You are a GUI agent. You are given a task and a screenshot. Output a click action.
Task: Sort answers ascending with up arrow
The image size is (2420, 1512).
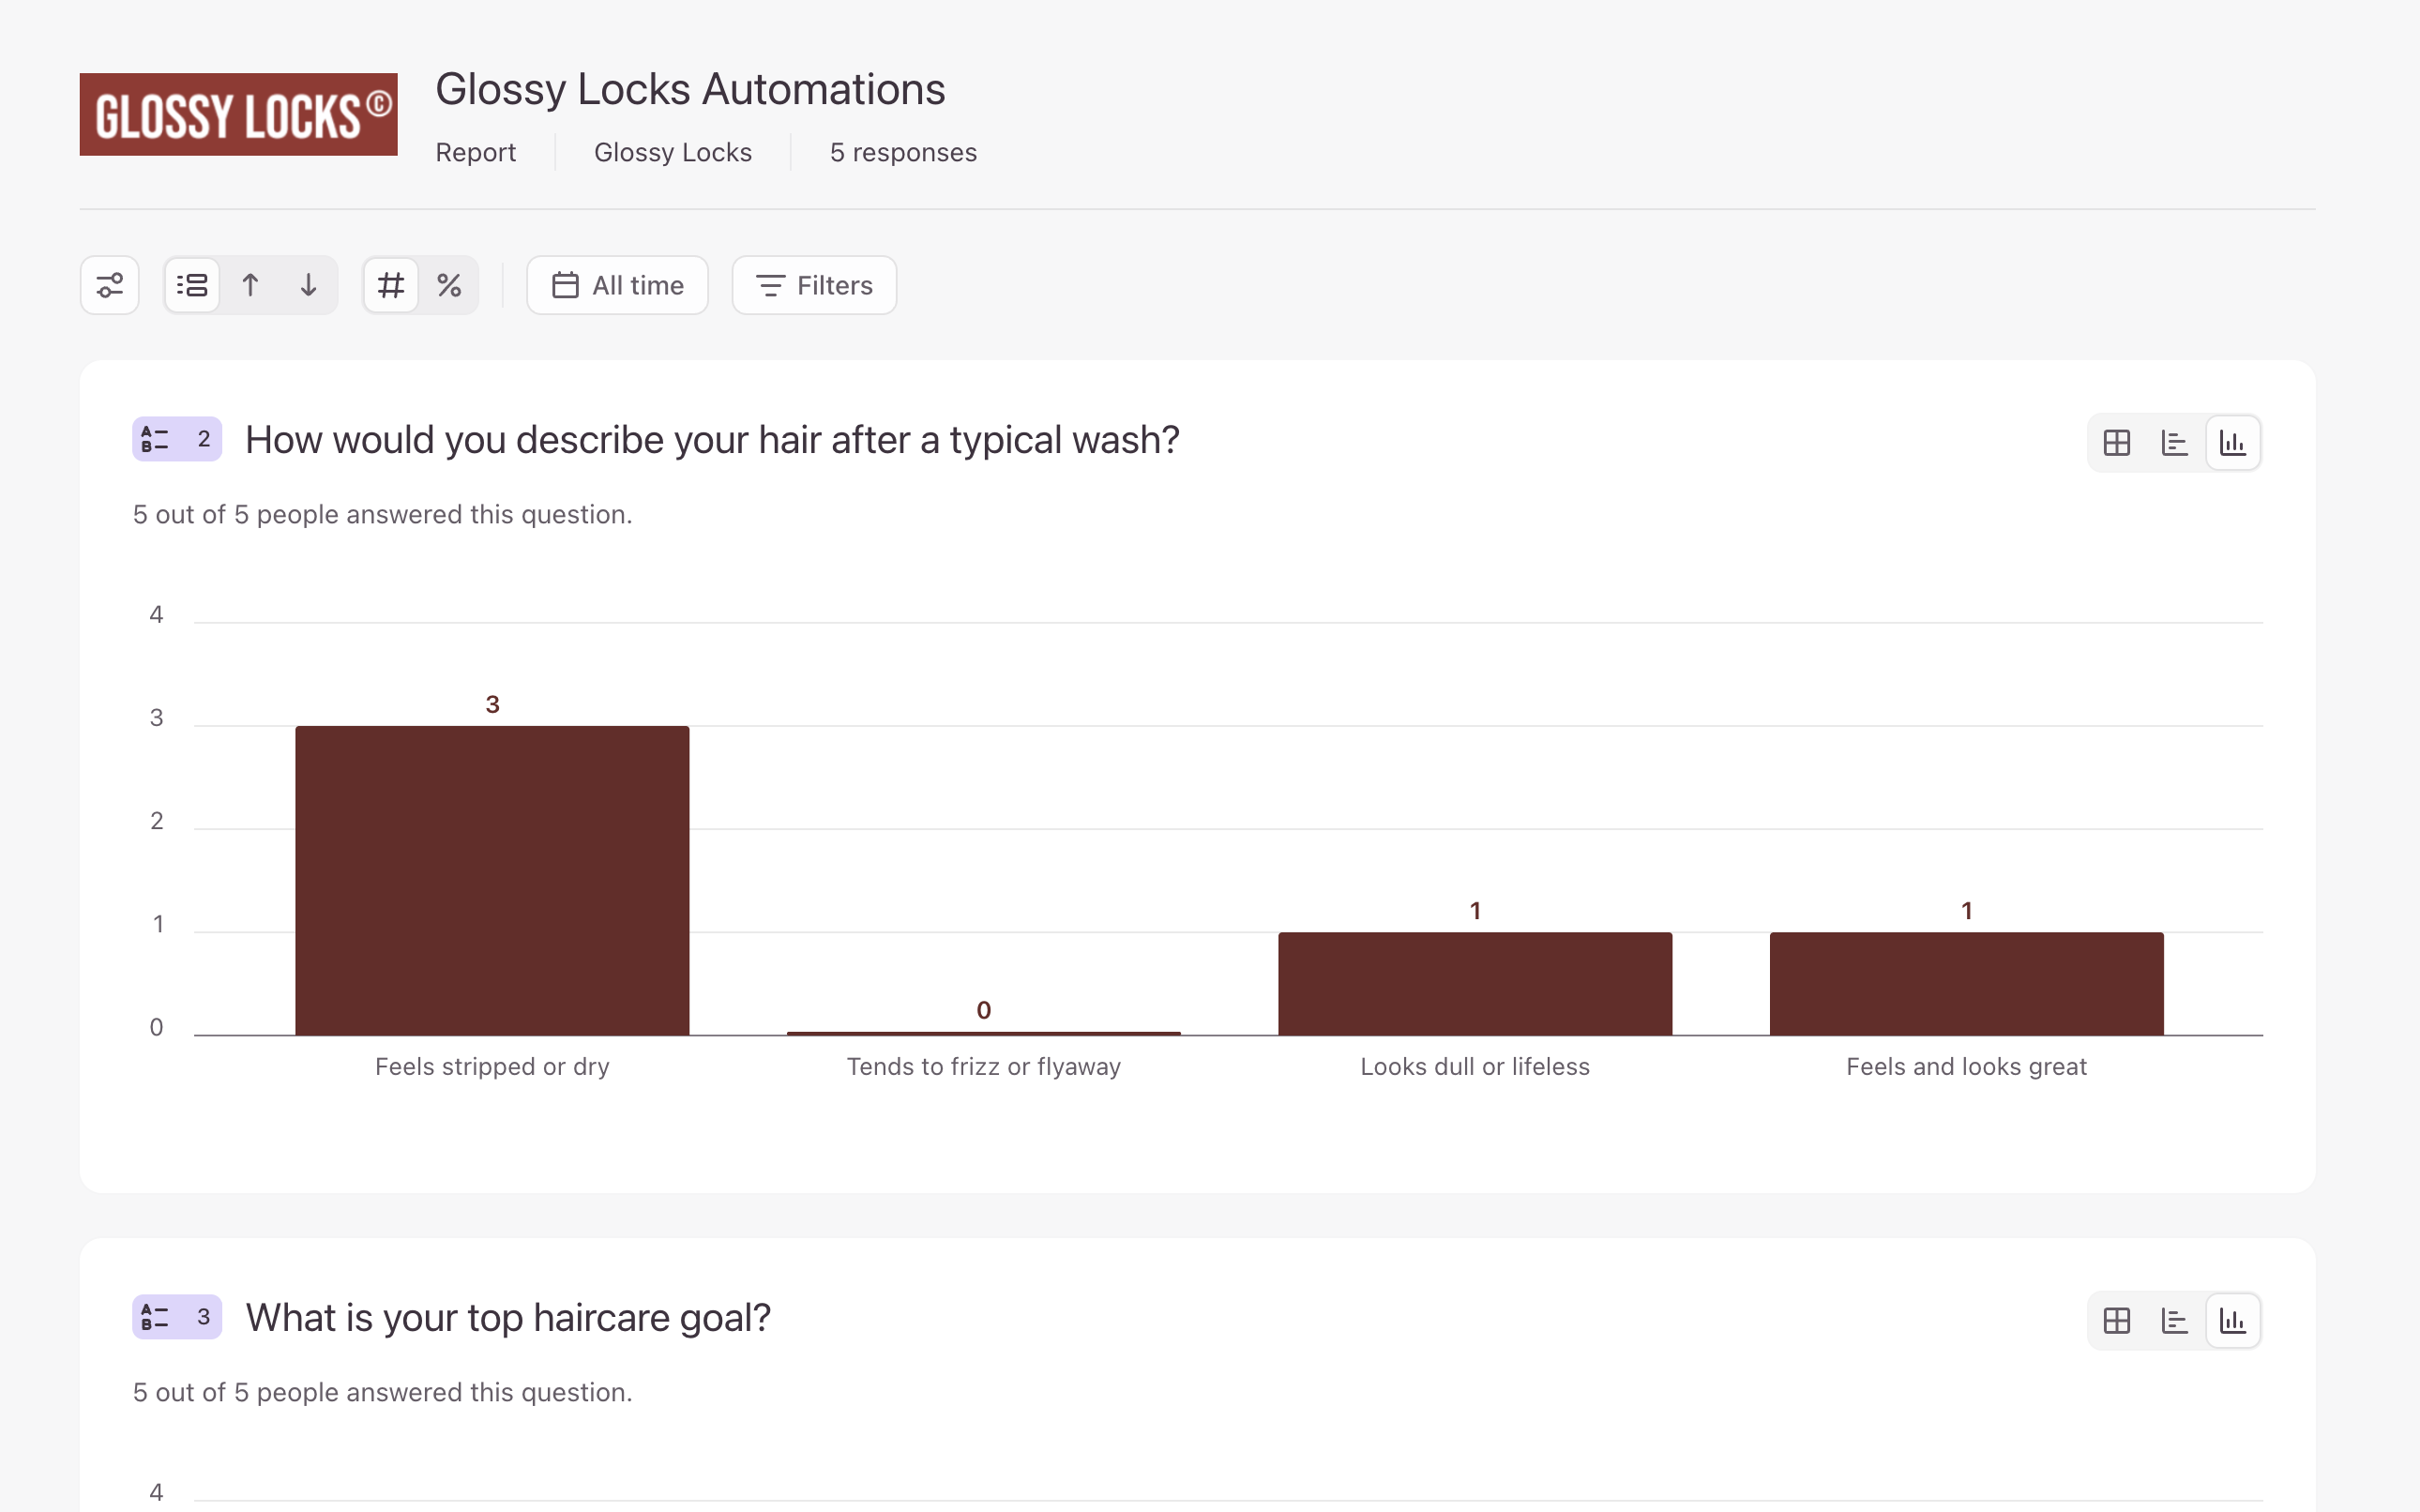click(250, 285)
